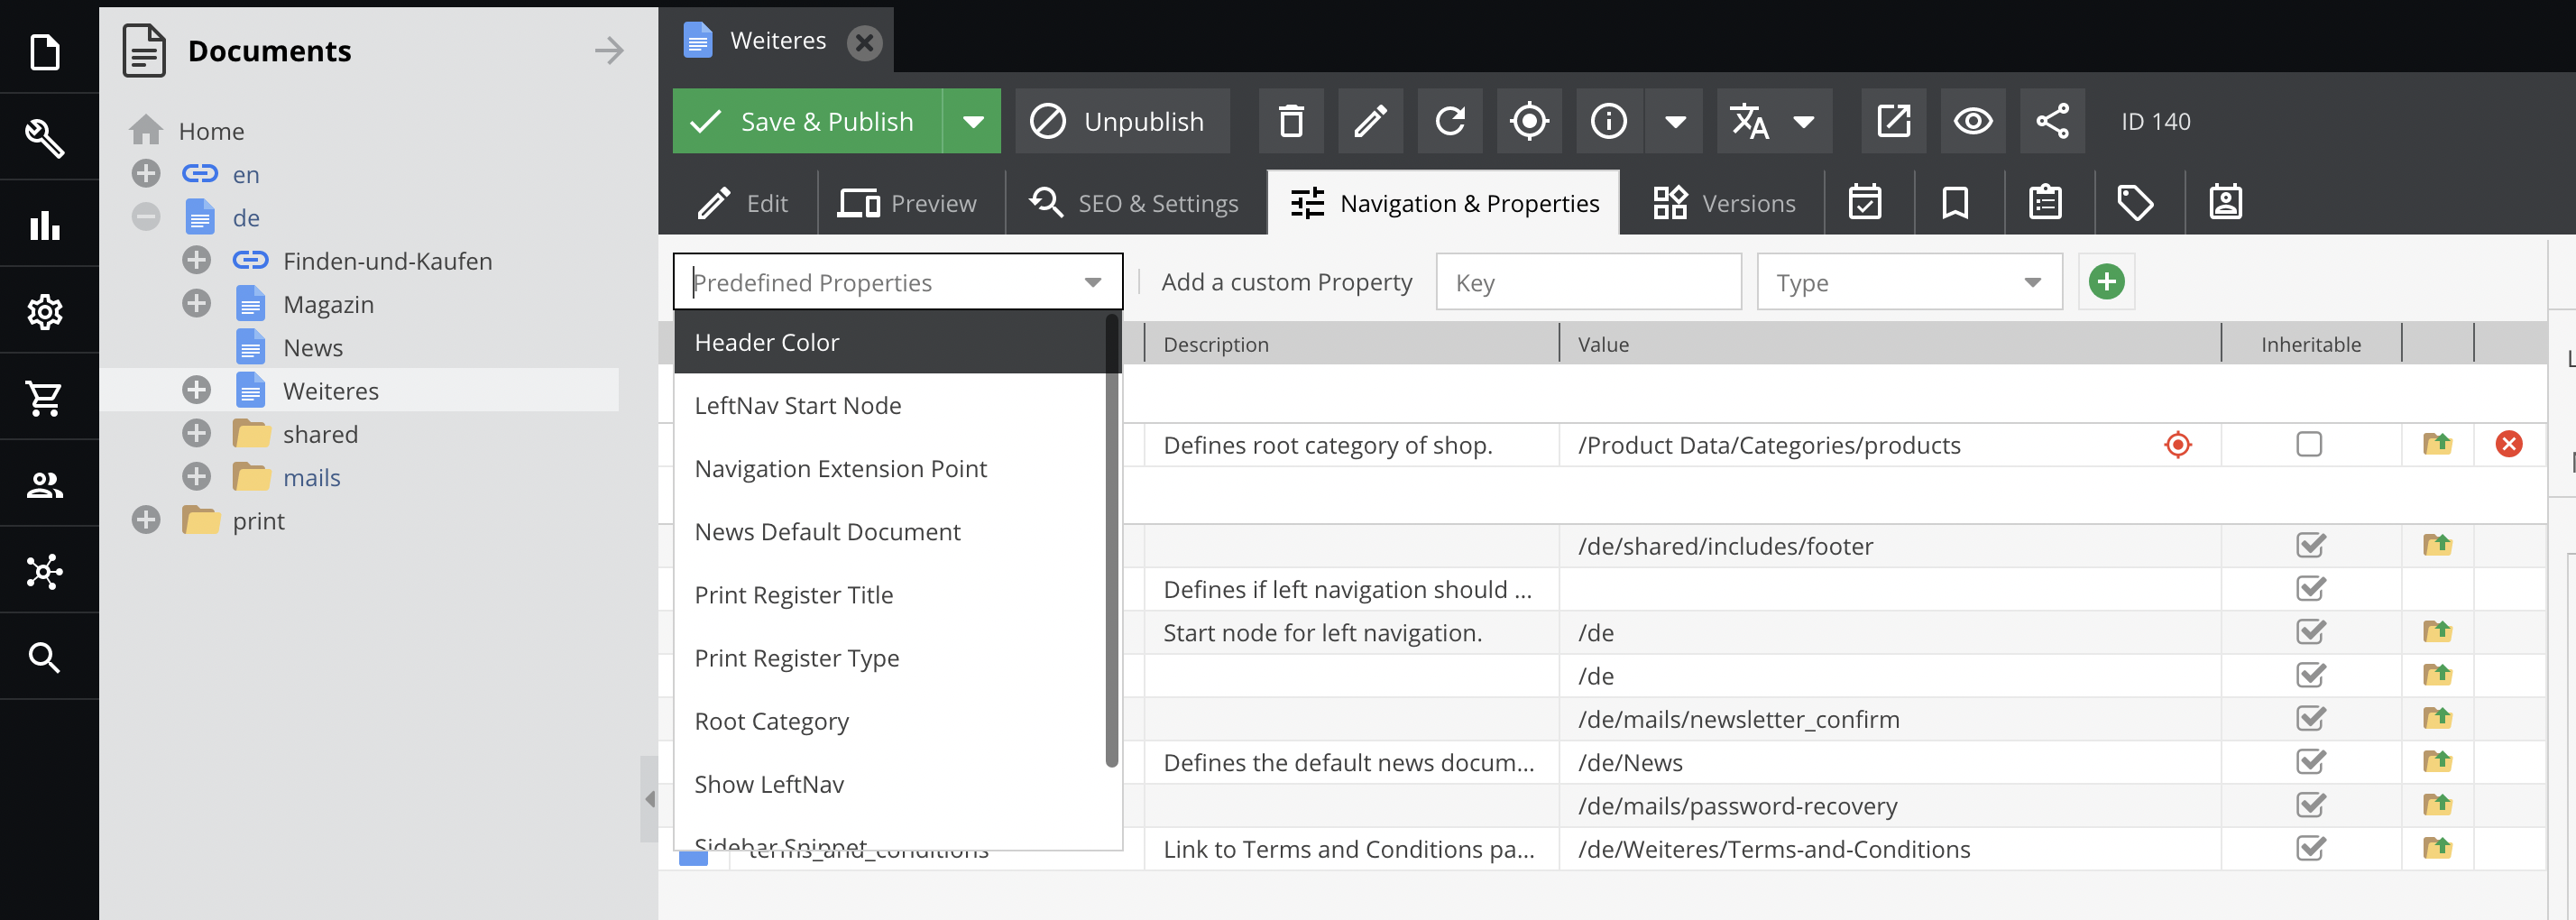Viewport: 2576px width, 920px height.
Task: Click the trash delete icon in toolbar
Action: [1291, 121]
